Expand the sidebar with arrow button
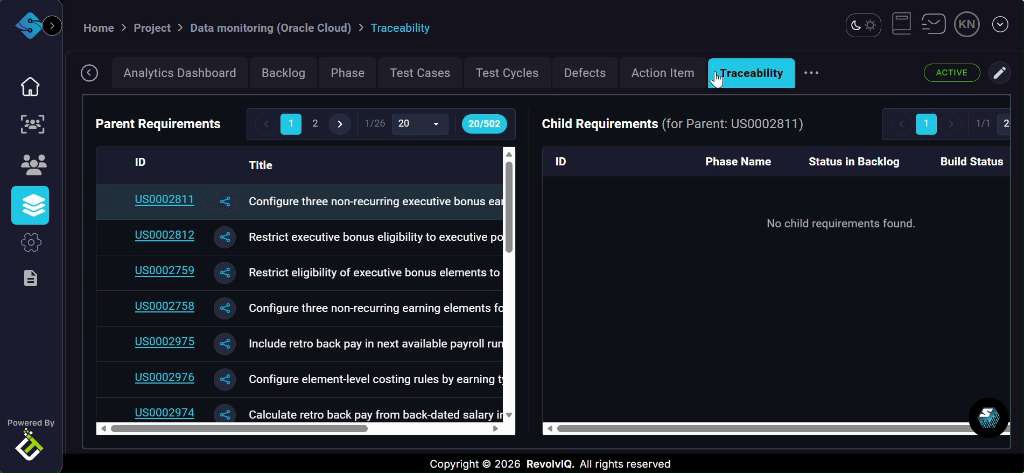 point(52,25)
